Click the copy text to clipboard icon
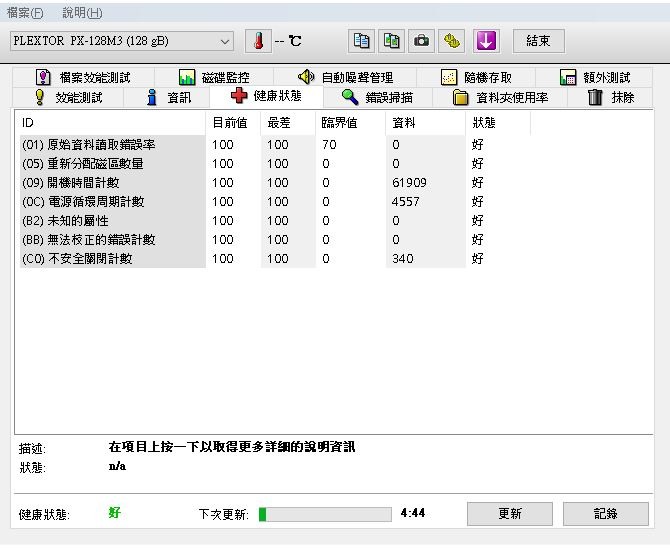The image size is (670, 549). (x=361, y=41)
